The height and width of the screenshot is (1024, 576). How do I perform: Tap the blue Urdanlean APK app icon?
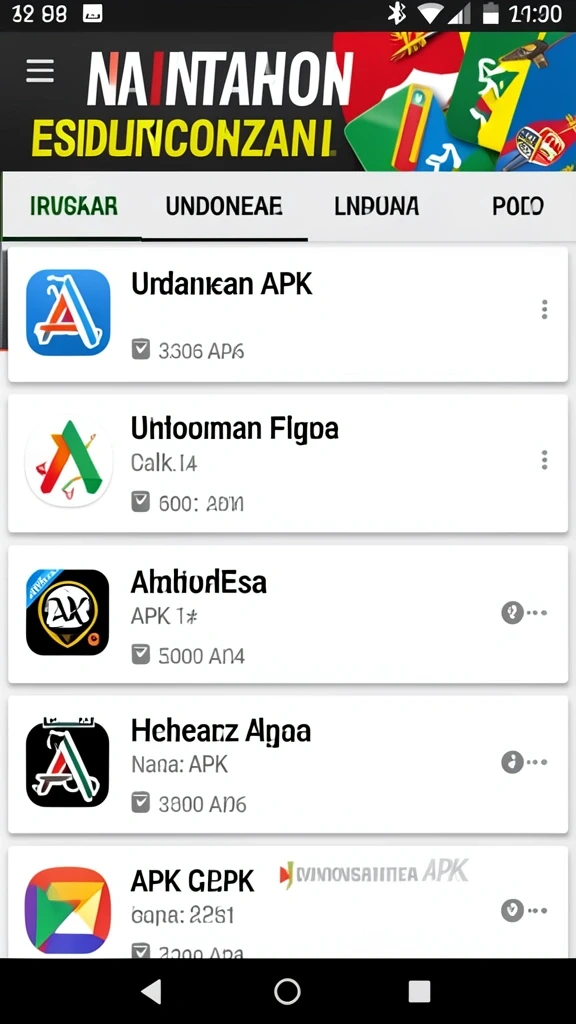click(68, 312)
